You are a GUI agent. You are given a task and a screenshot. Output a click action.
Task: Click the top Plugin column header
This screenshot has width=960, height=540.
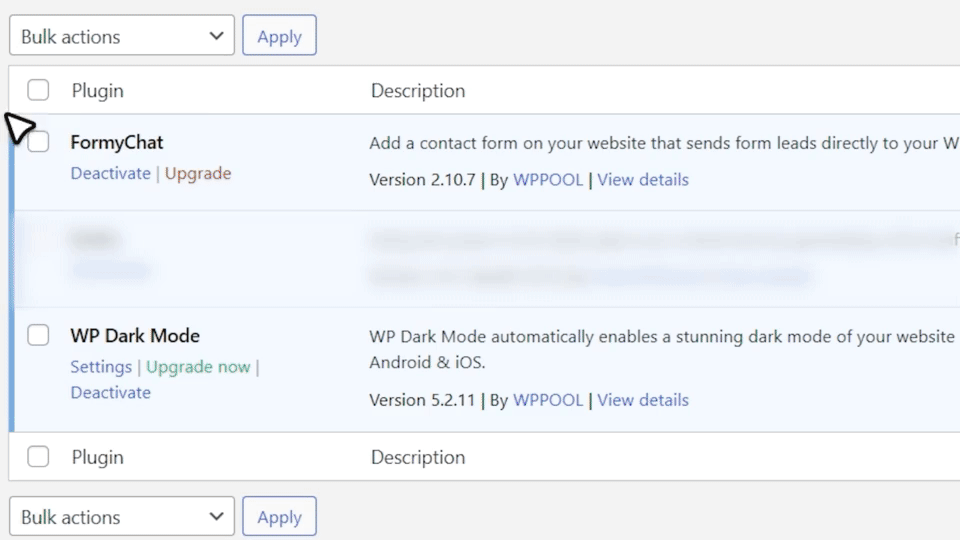(x=97, y=91)
